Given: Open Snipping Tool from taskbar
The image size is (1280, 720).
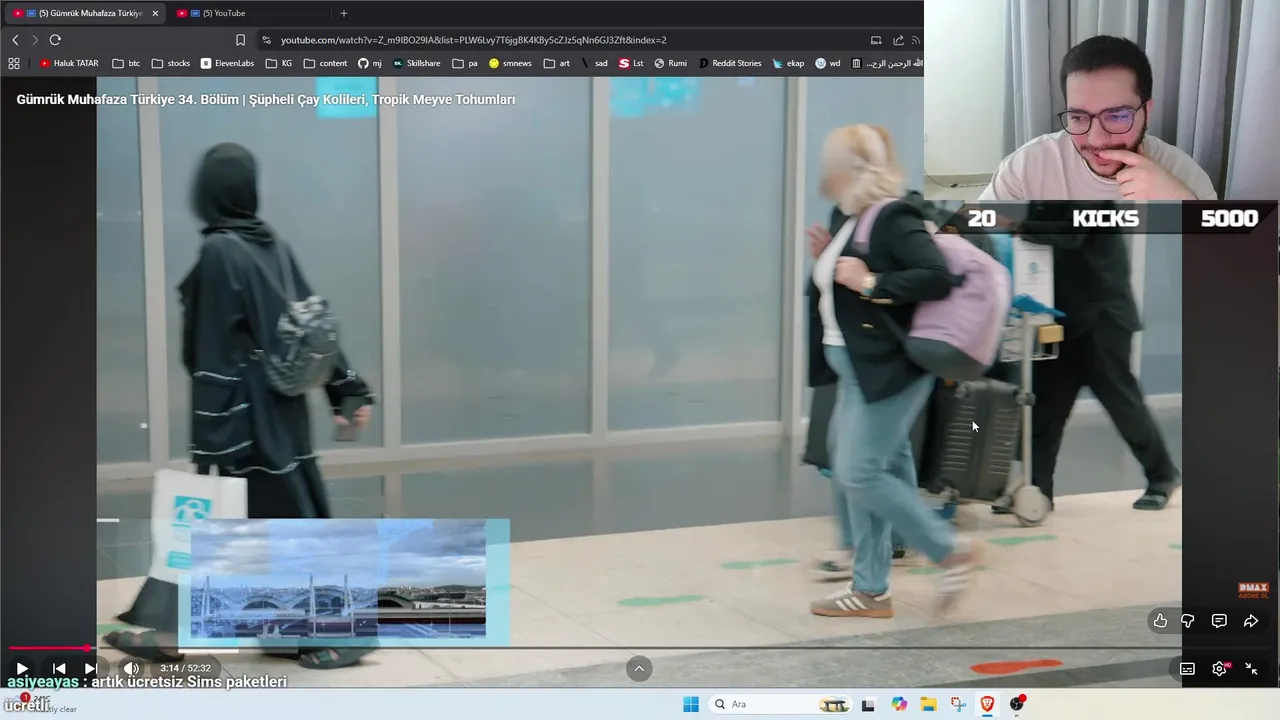Looking at the screenshot, I should [958, 704].
